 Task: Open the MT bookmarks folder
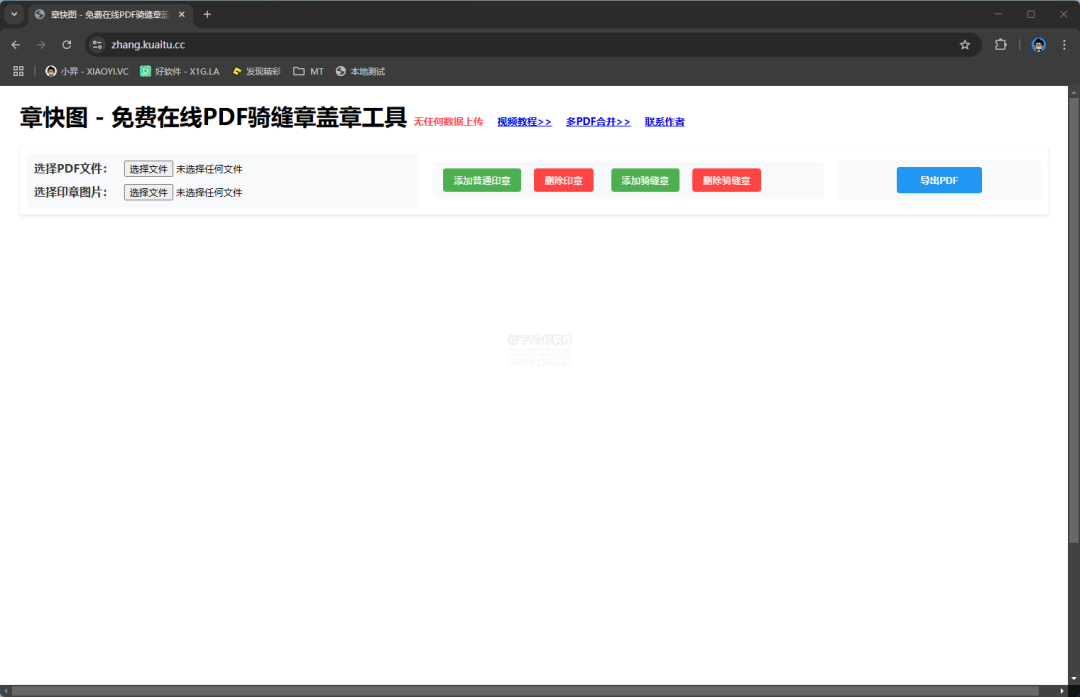point(309,71)
